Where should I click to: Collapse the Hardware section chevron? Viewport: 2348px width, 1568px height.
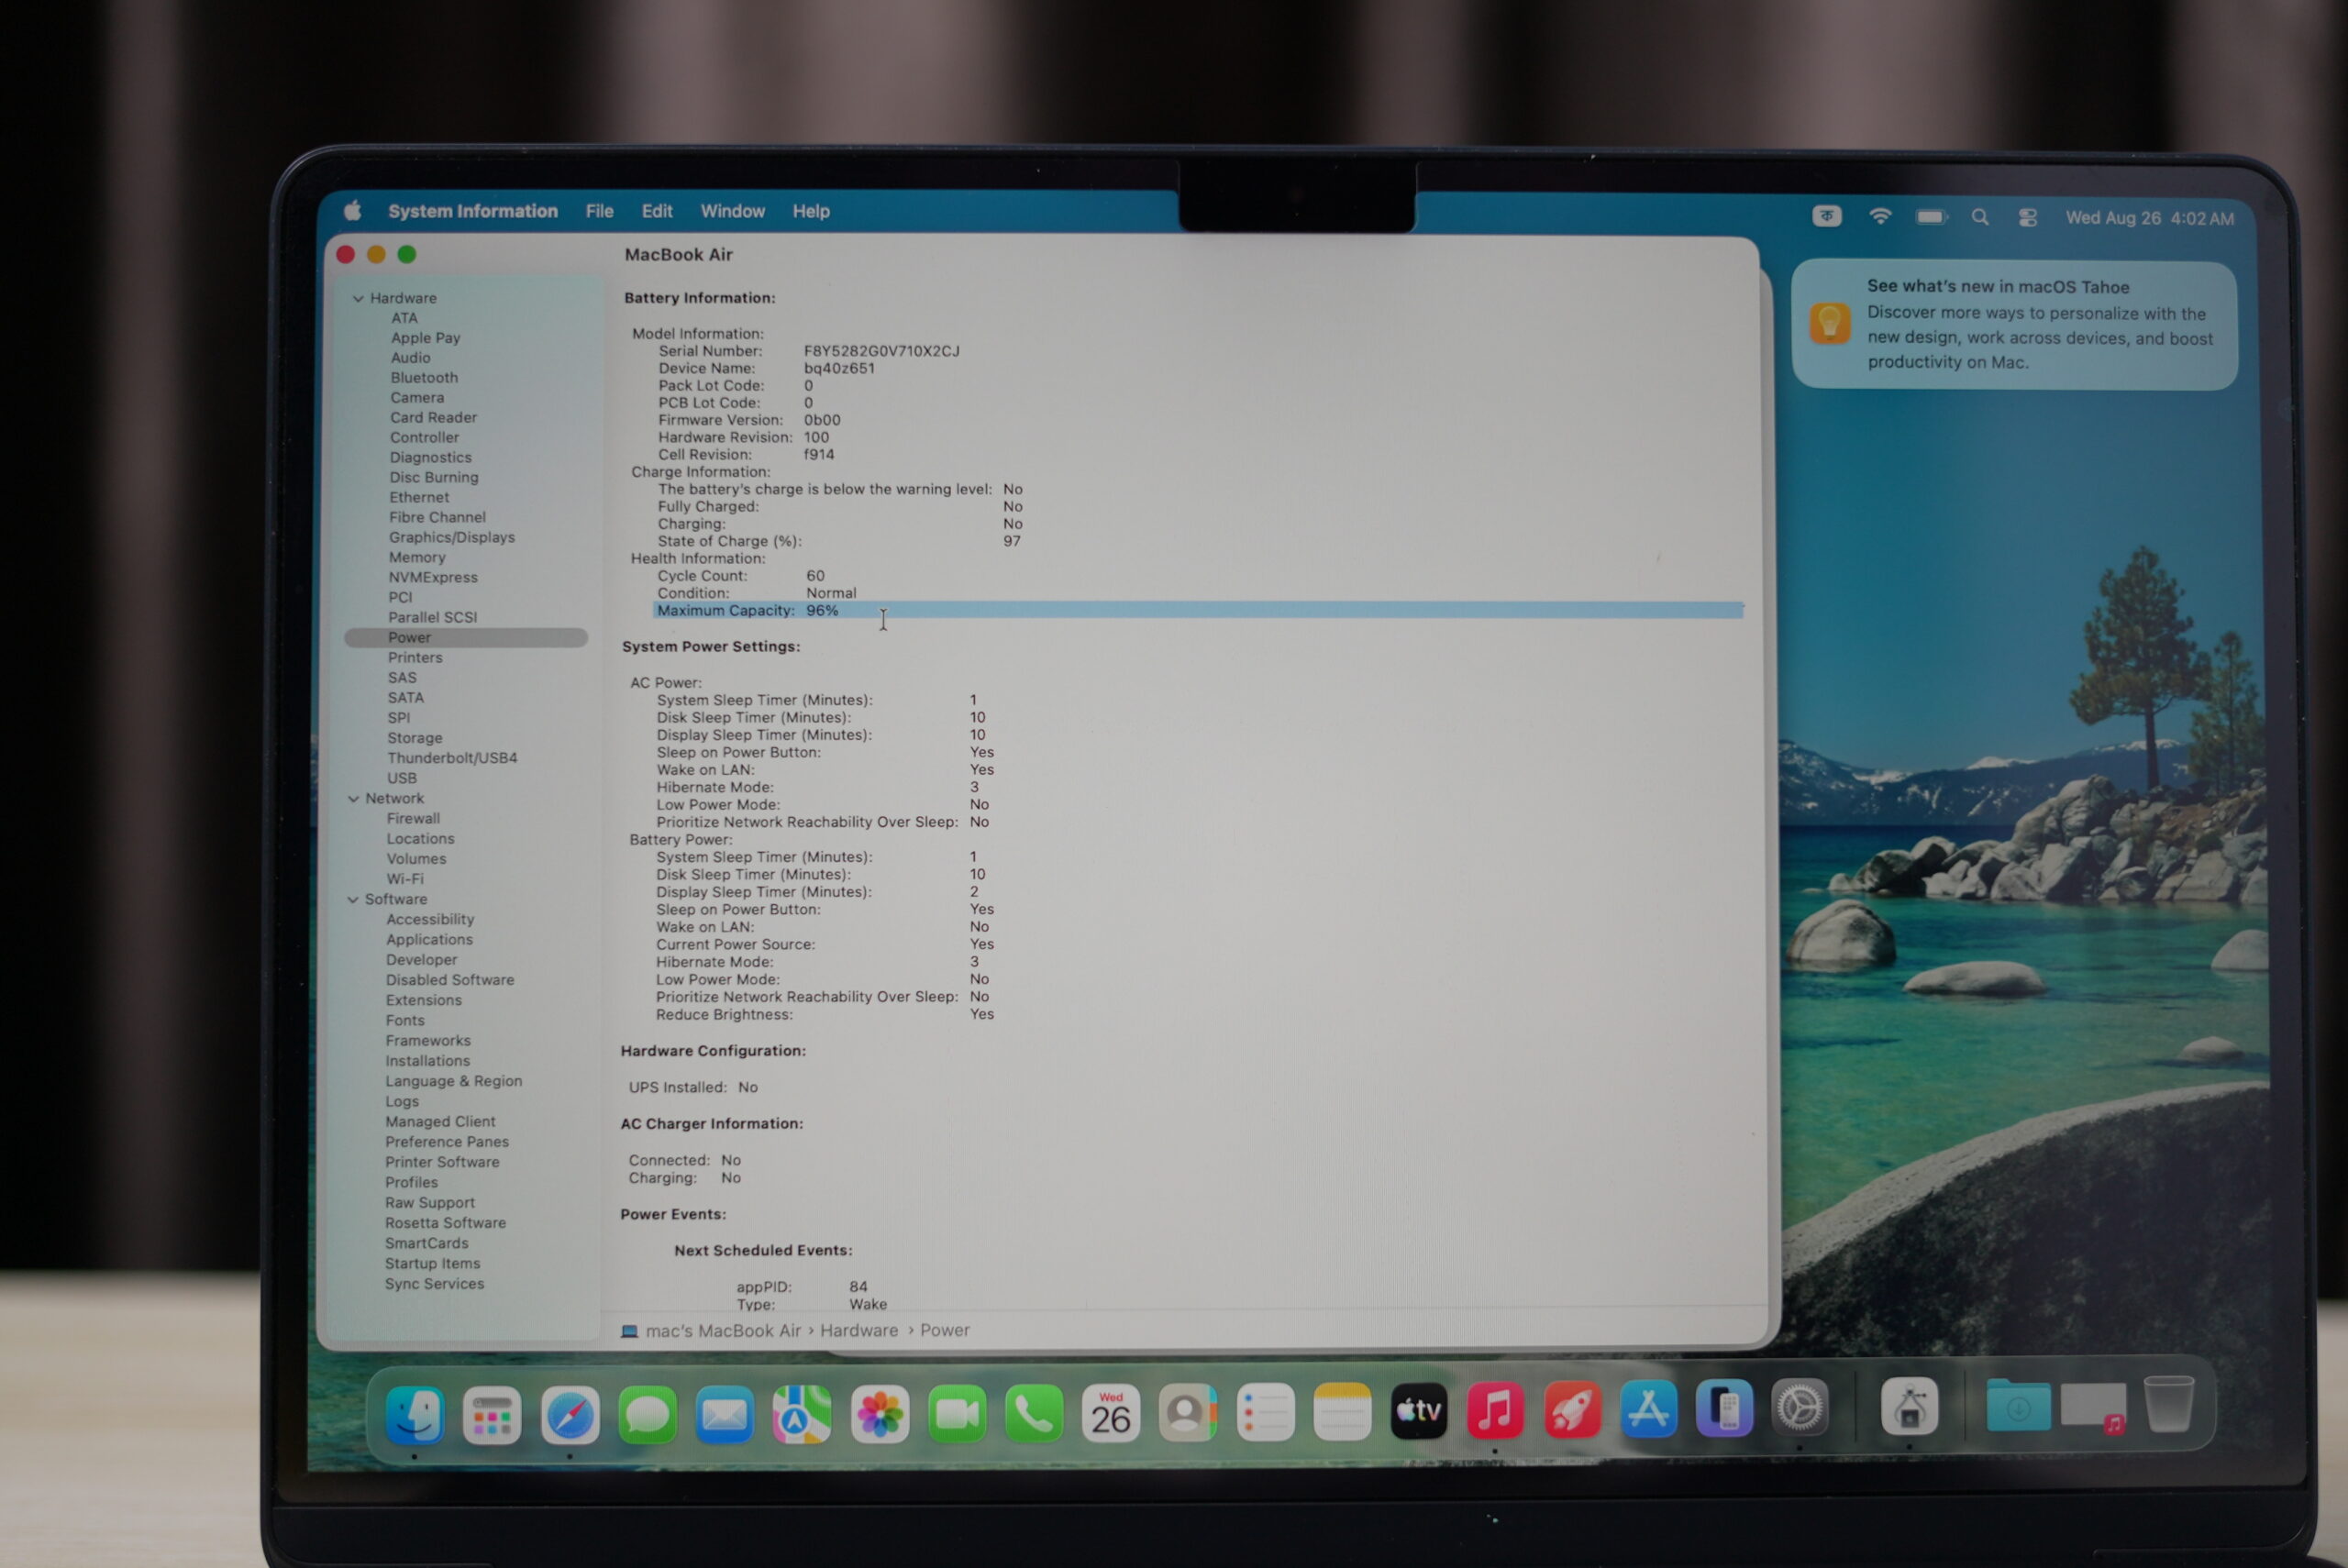[x=358, y=298]
